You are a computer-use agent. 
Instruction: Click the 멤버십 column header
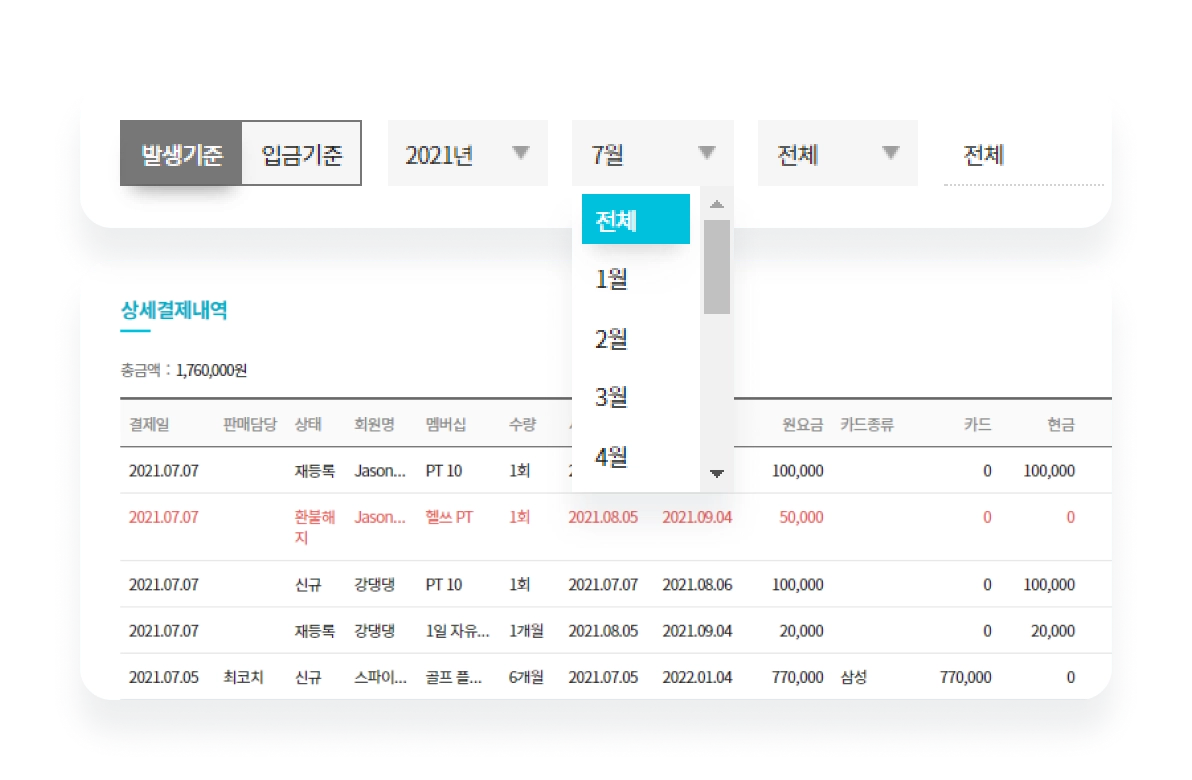(445, 424)
